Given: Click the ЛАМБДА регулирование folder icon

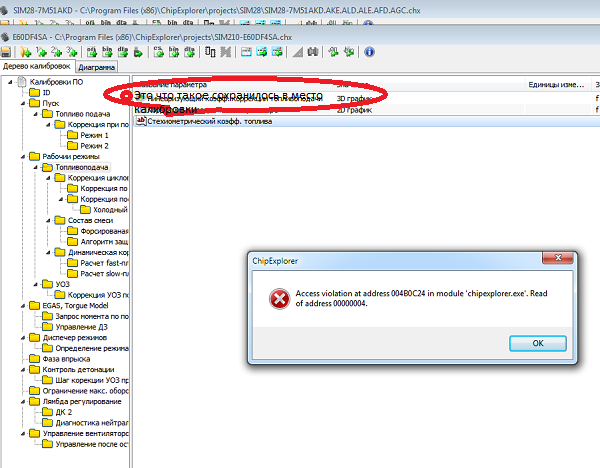Looking at the screenshot, I should (x=33, y=399).
